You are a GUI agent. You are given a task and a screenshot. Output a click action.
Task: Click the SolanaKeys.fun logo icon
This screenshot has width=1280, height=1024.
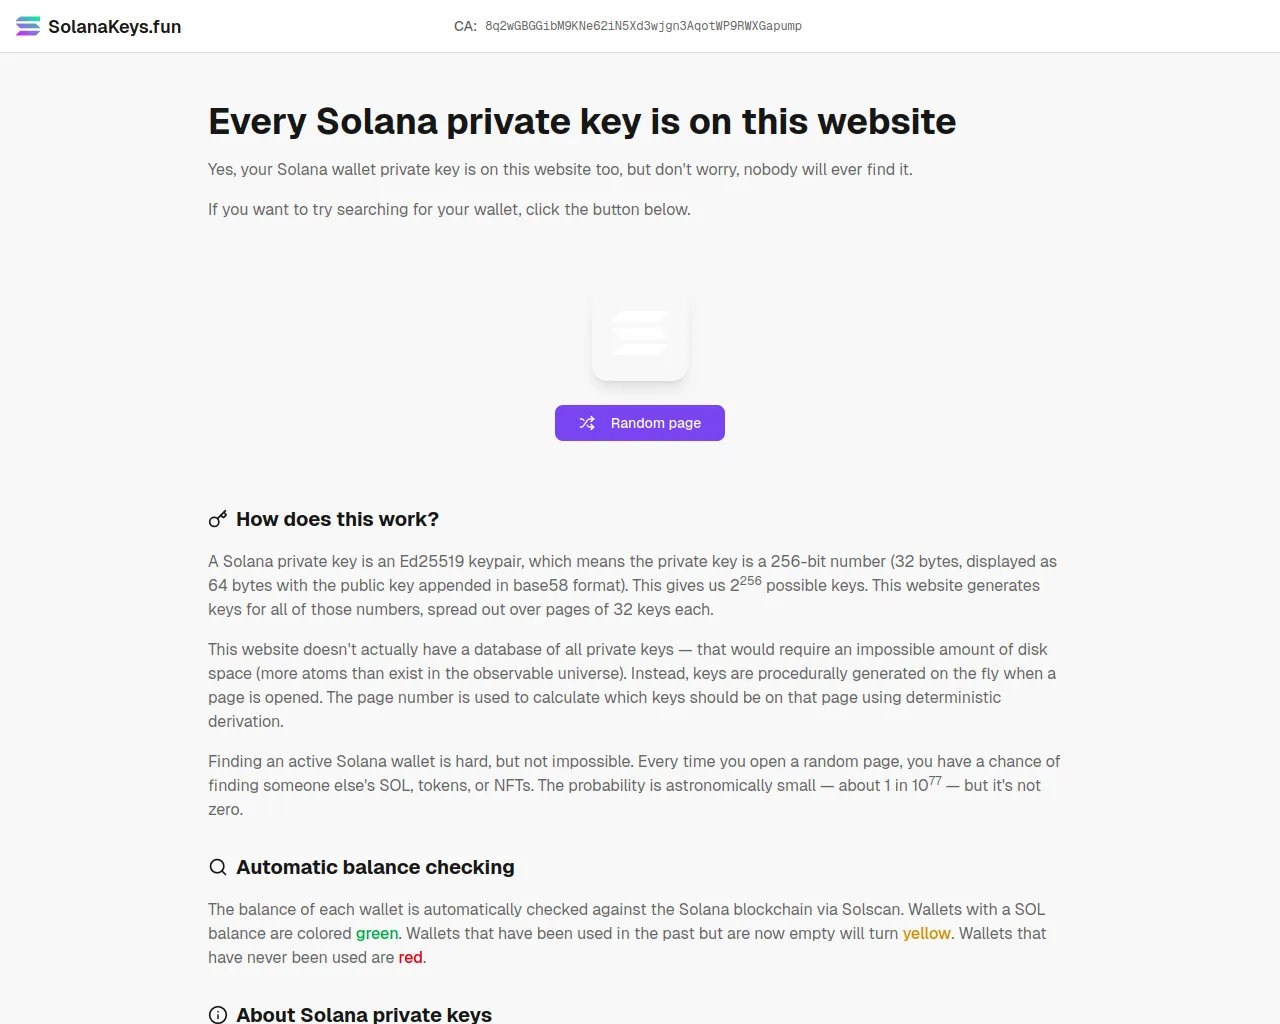coord(28,26)
